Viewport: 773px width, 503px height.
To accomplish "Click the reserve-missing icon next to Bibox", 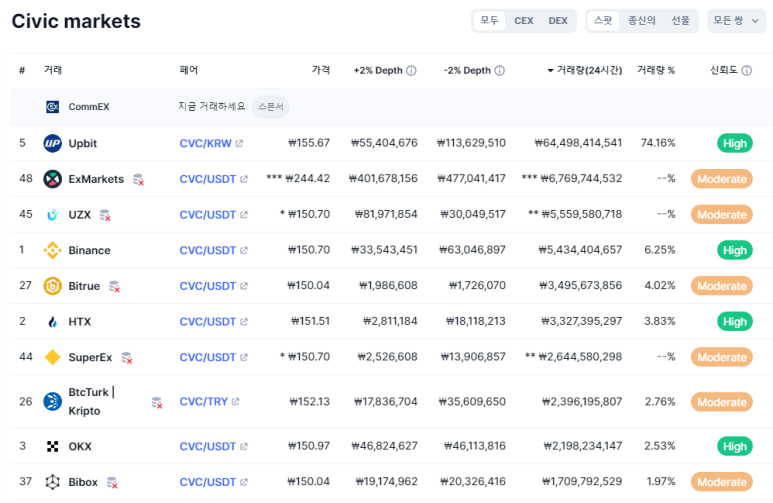I will point(112,482).
